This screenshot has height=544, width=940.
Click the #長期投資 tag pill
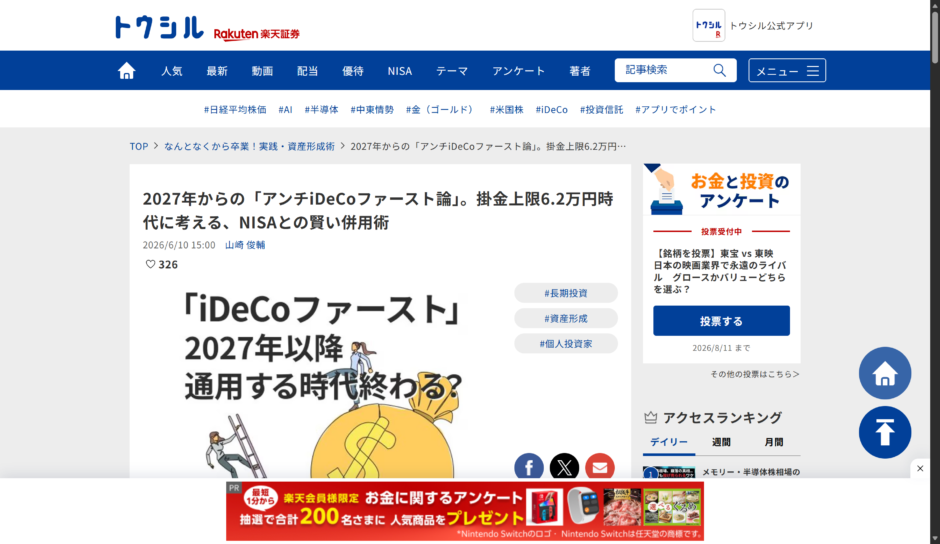566,293
